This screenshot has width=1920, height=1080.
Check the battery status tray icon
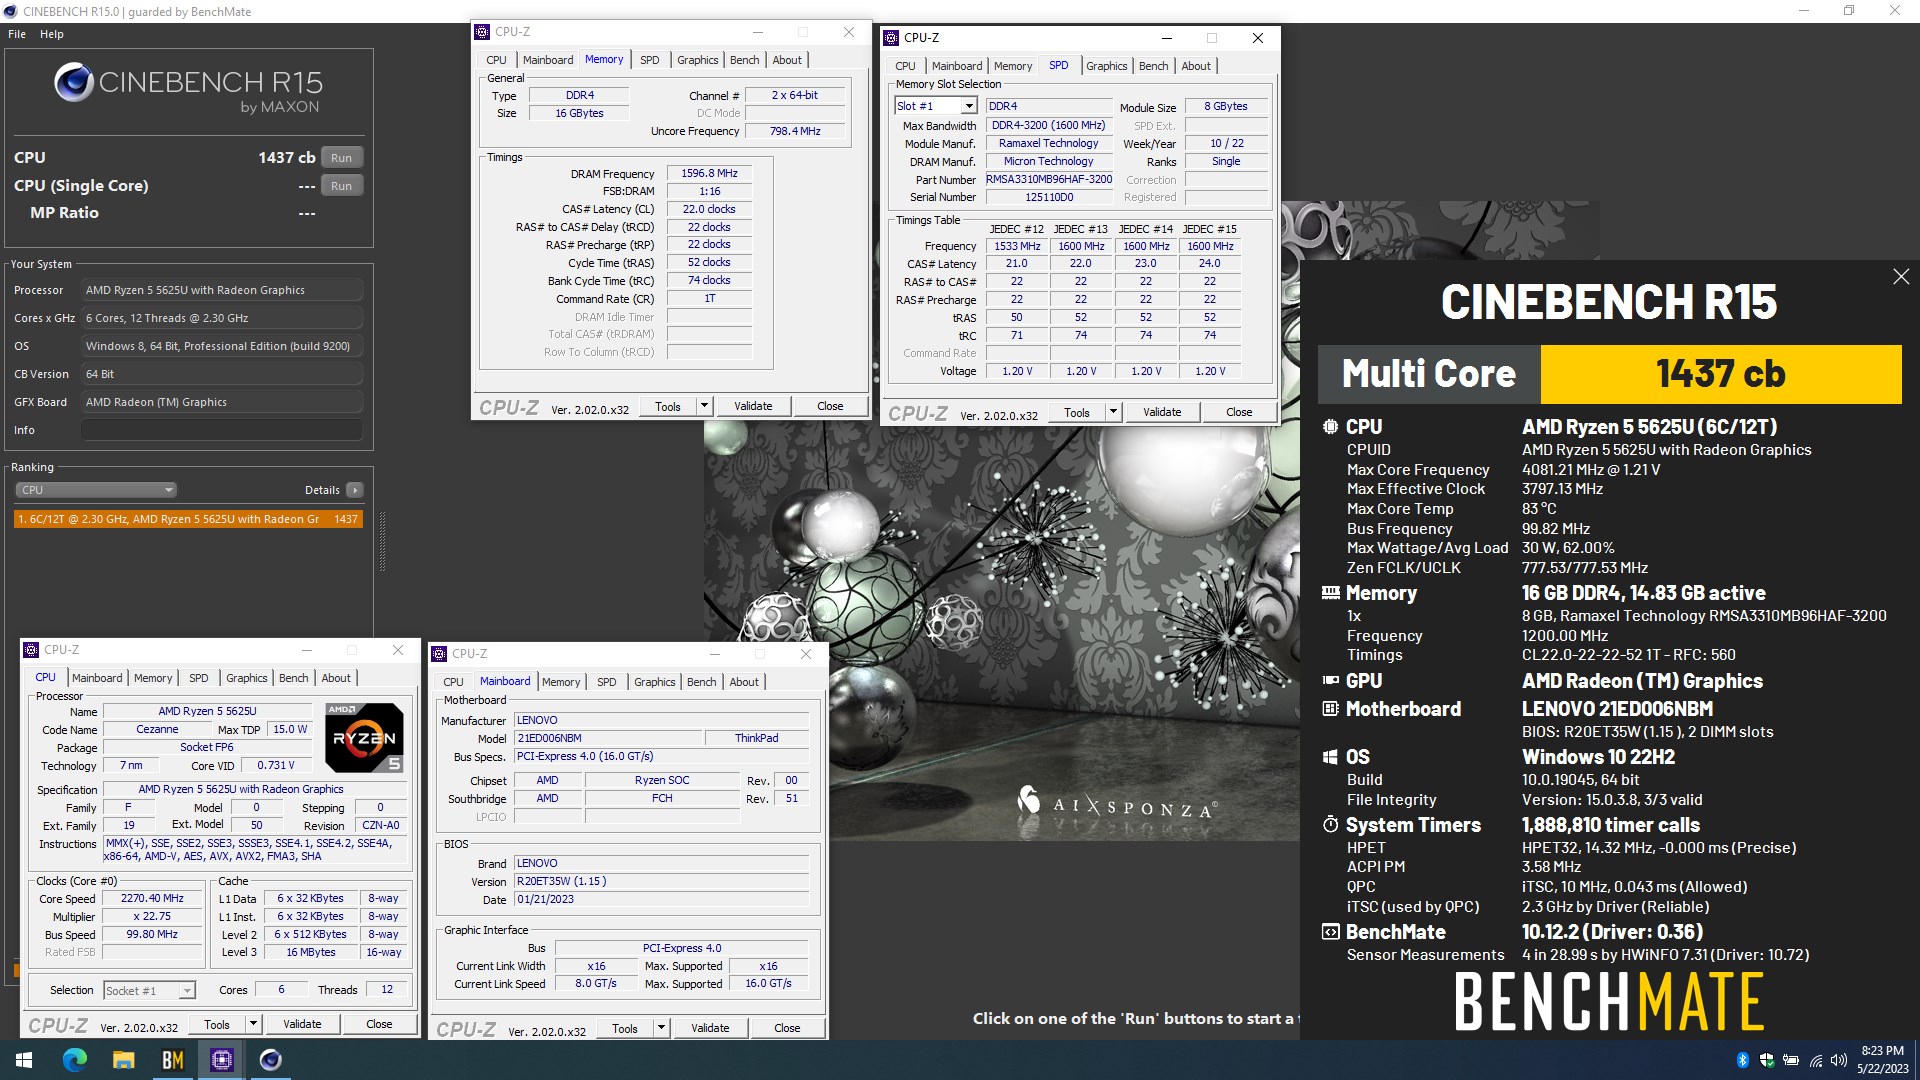click(x=1791, y=1060)
